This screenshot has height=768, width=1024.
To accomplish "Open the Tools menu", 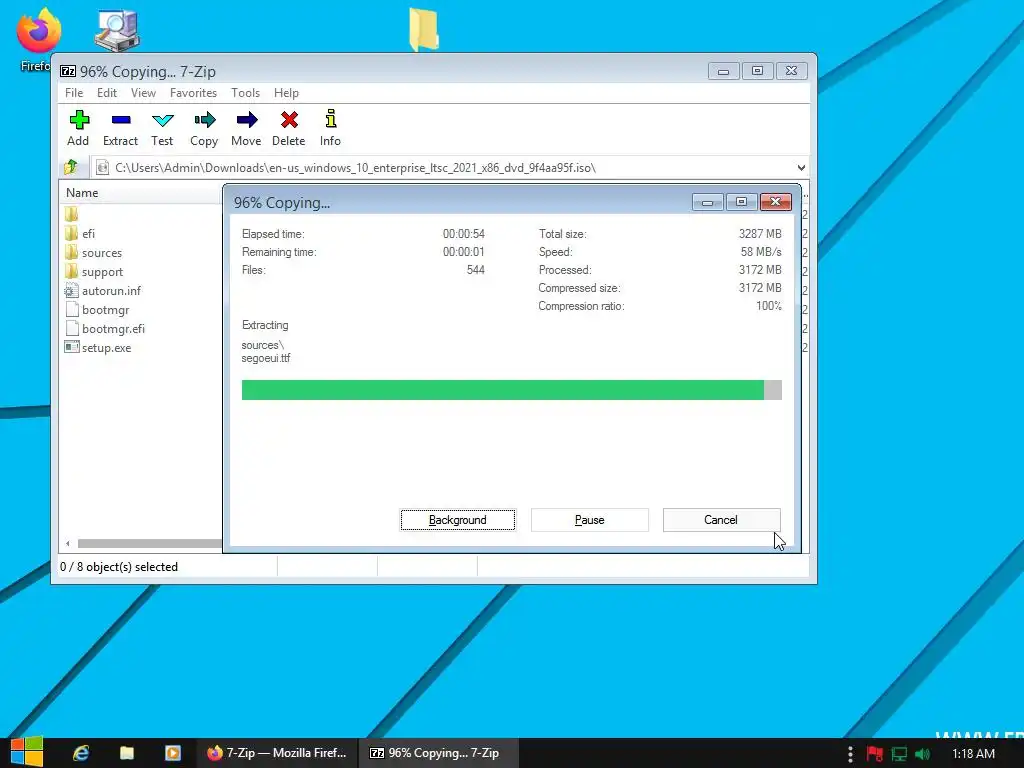I will (x=245, y=93).
